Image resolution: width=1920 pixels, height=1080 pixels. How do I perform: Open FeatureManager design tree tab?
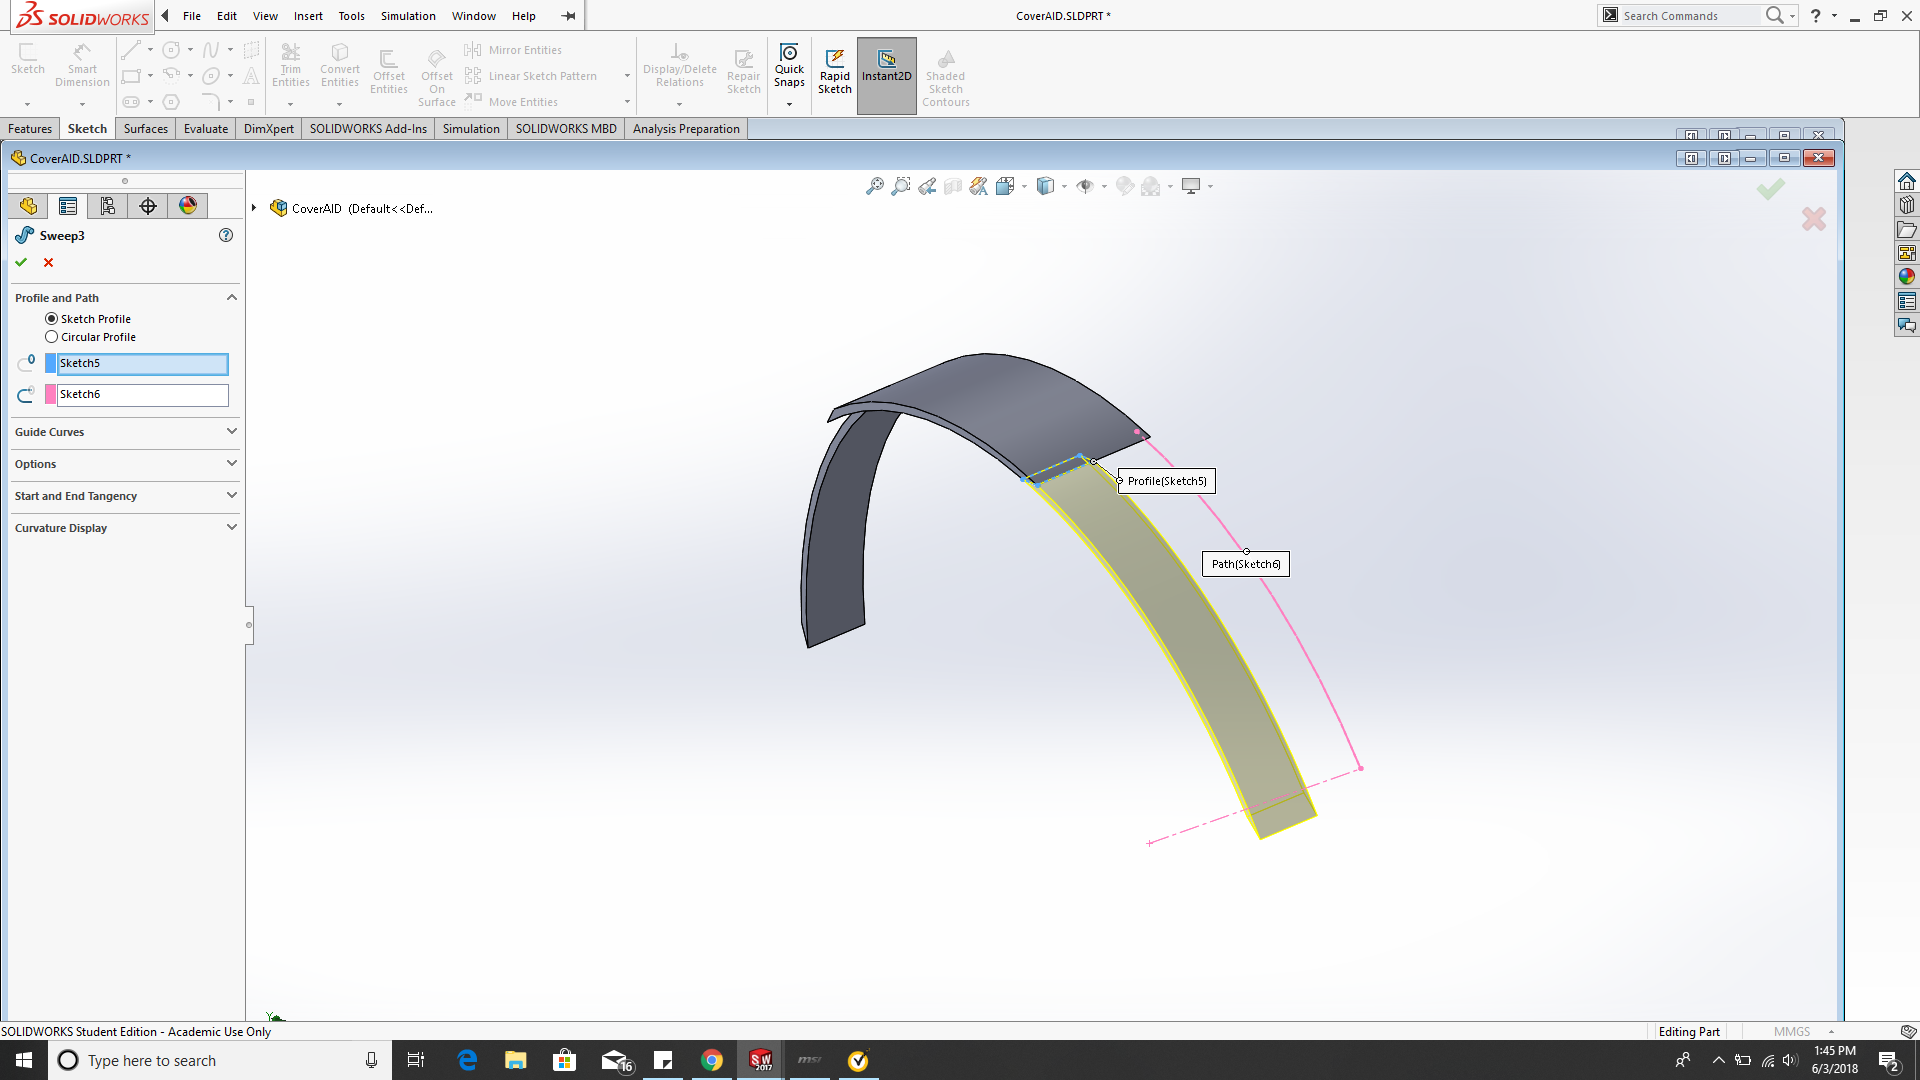[28, 206]
